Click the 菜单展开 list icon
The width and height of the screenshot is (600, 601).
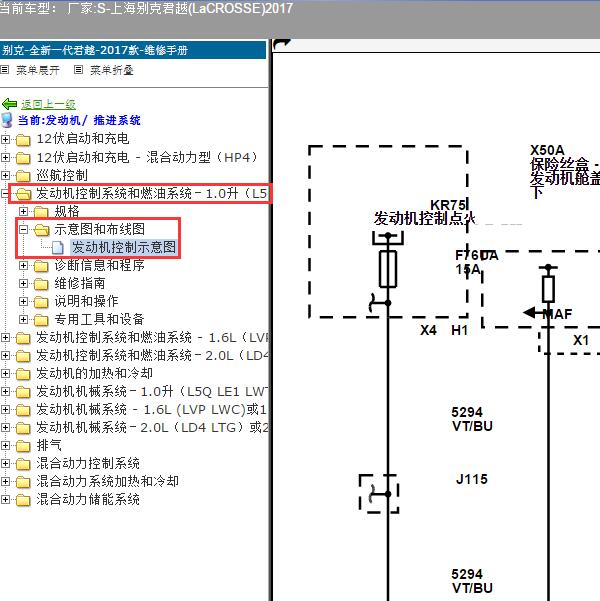coord(5,70)
